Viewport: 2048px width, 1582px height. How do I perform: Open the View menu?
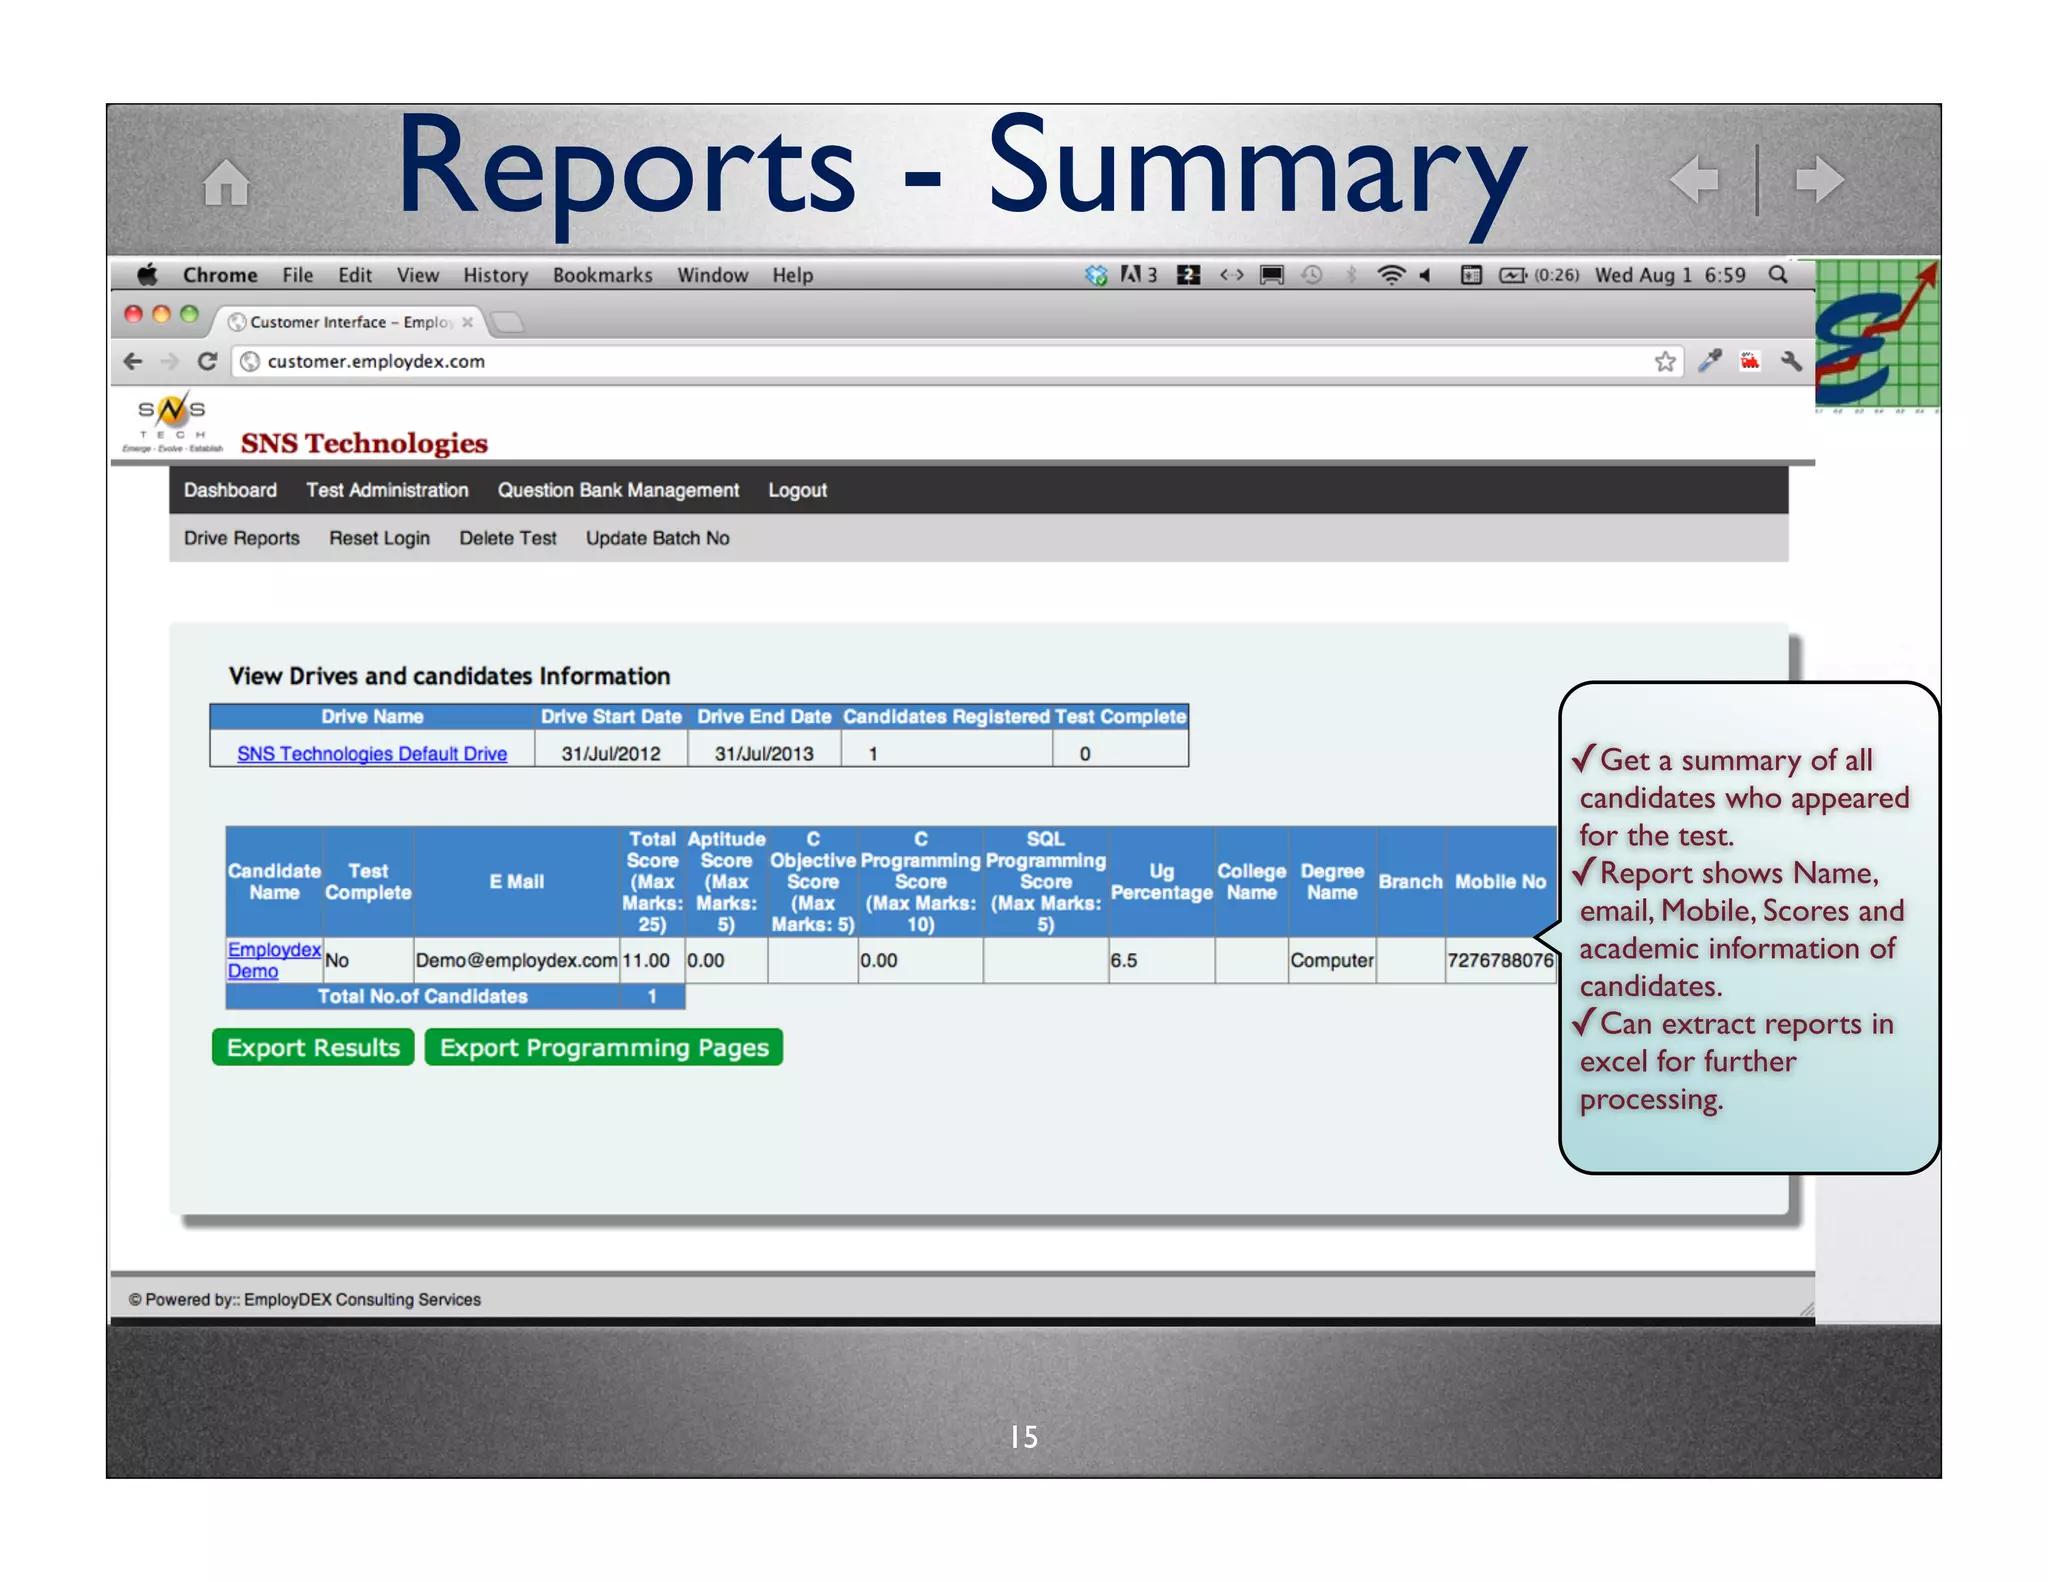click(417, 275)
